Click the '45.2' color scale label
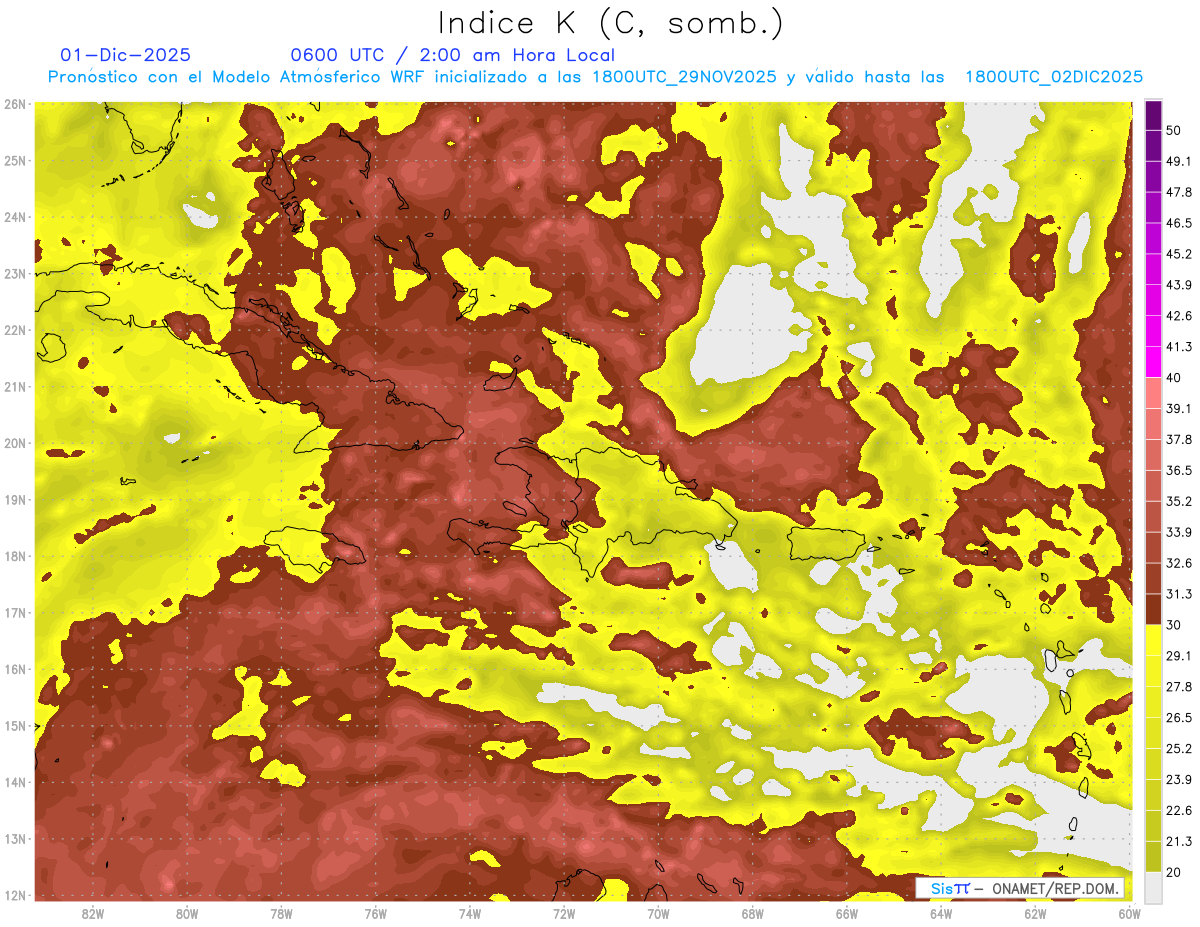This screenshot has height=927, width=1200. click(1178, 254)
